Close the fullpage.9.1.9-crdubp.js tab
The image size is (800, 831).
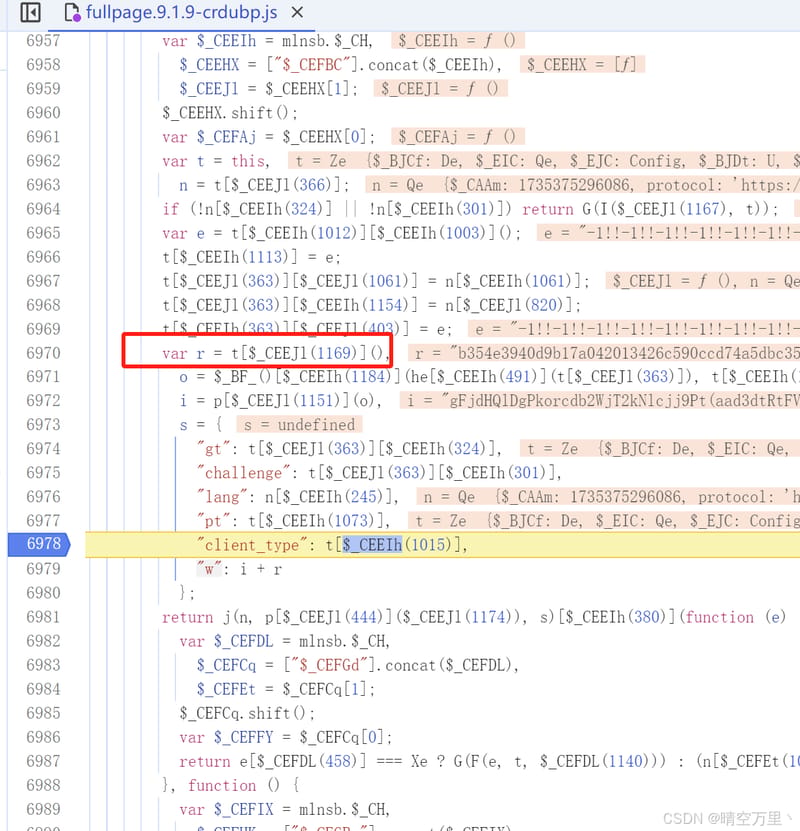point(298,12)
